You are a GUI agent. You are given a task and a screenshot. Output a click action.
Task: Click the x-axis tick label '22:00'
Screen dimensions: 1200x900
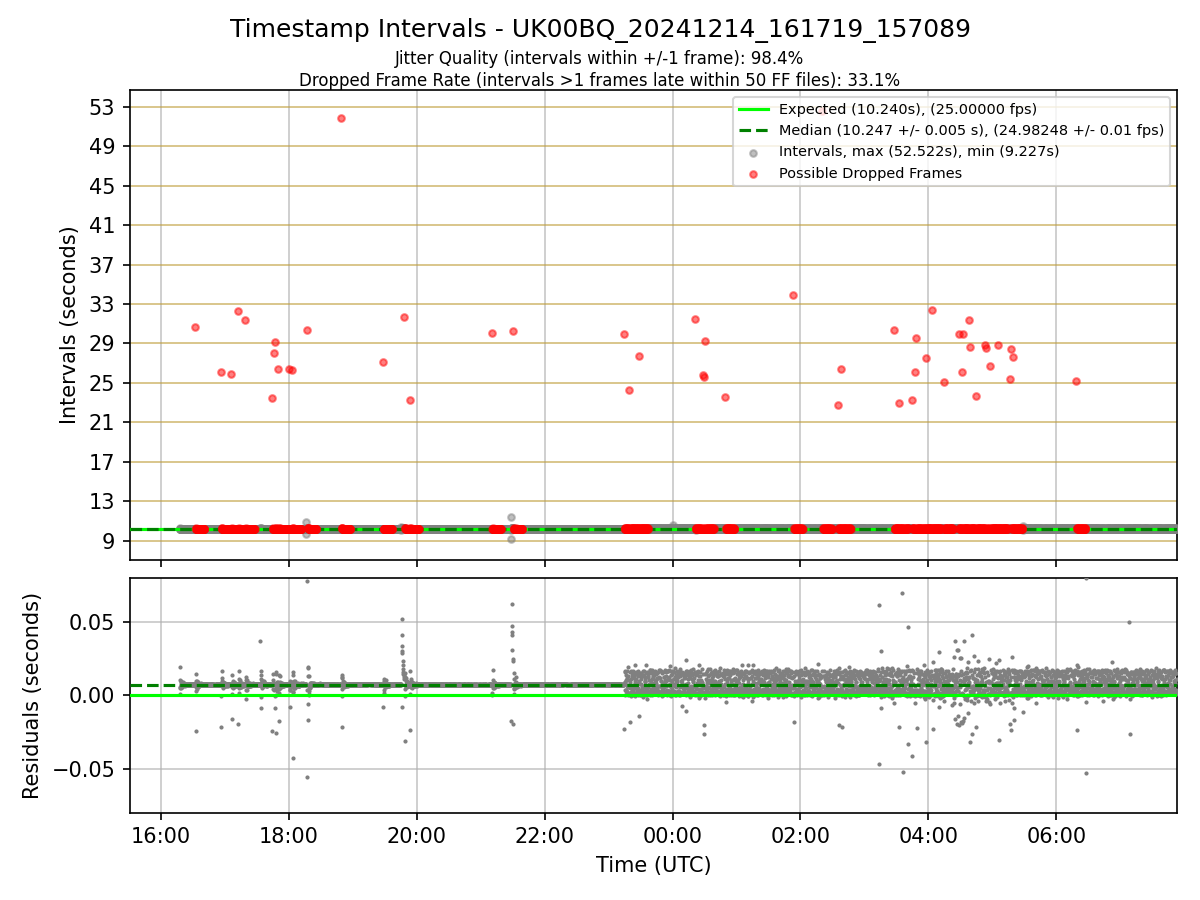(545, 835)
